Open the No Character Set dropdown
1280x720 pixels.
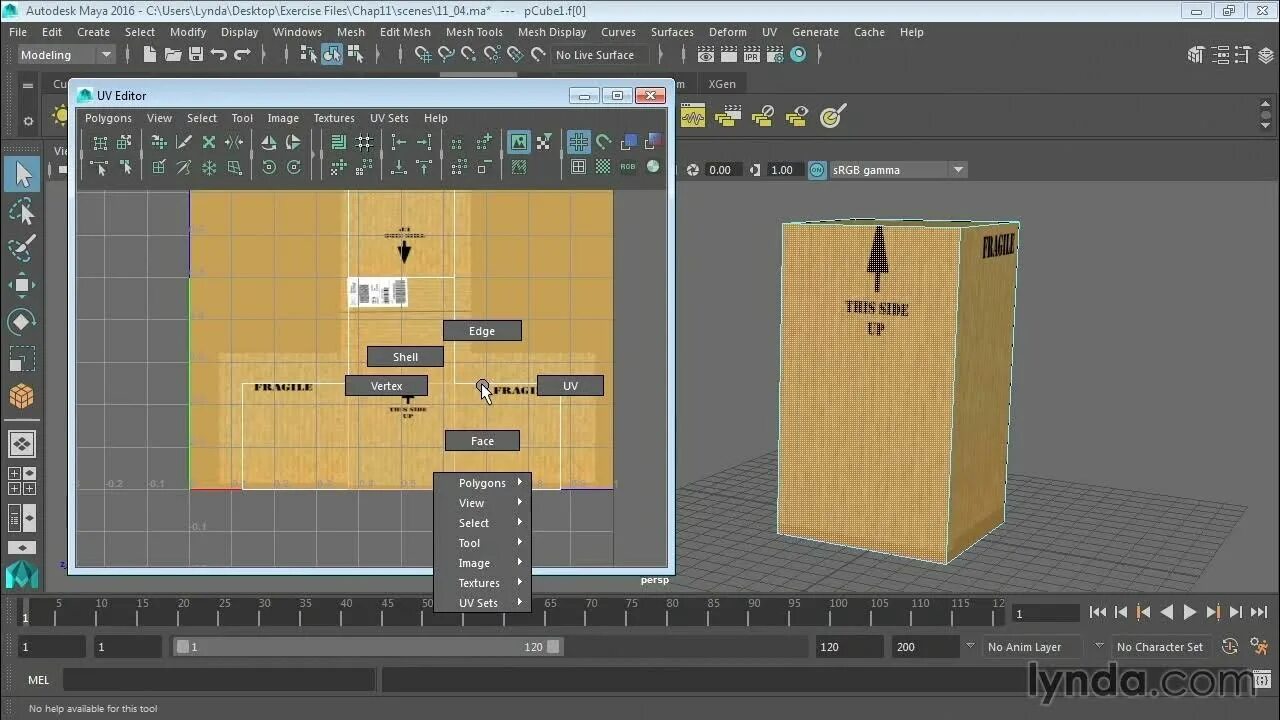coord(1160,647)
